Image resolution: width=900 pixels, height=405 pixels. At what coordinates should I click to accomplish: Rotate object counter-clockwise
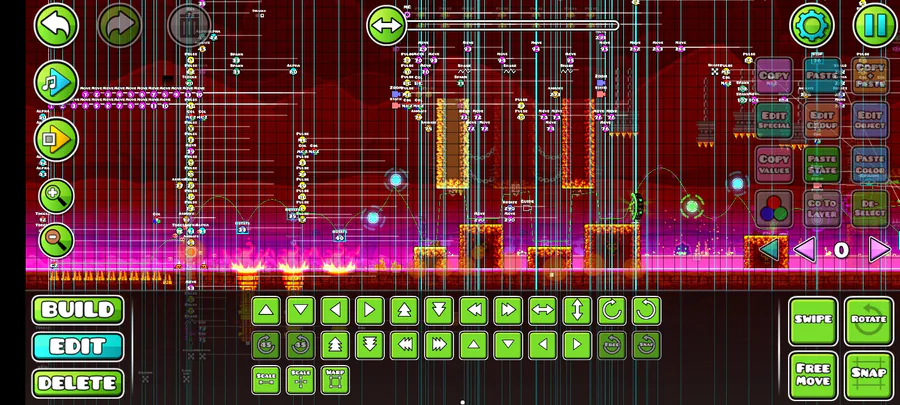click(x=646, y=311)
